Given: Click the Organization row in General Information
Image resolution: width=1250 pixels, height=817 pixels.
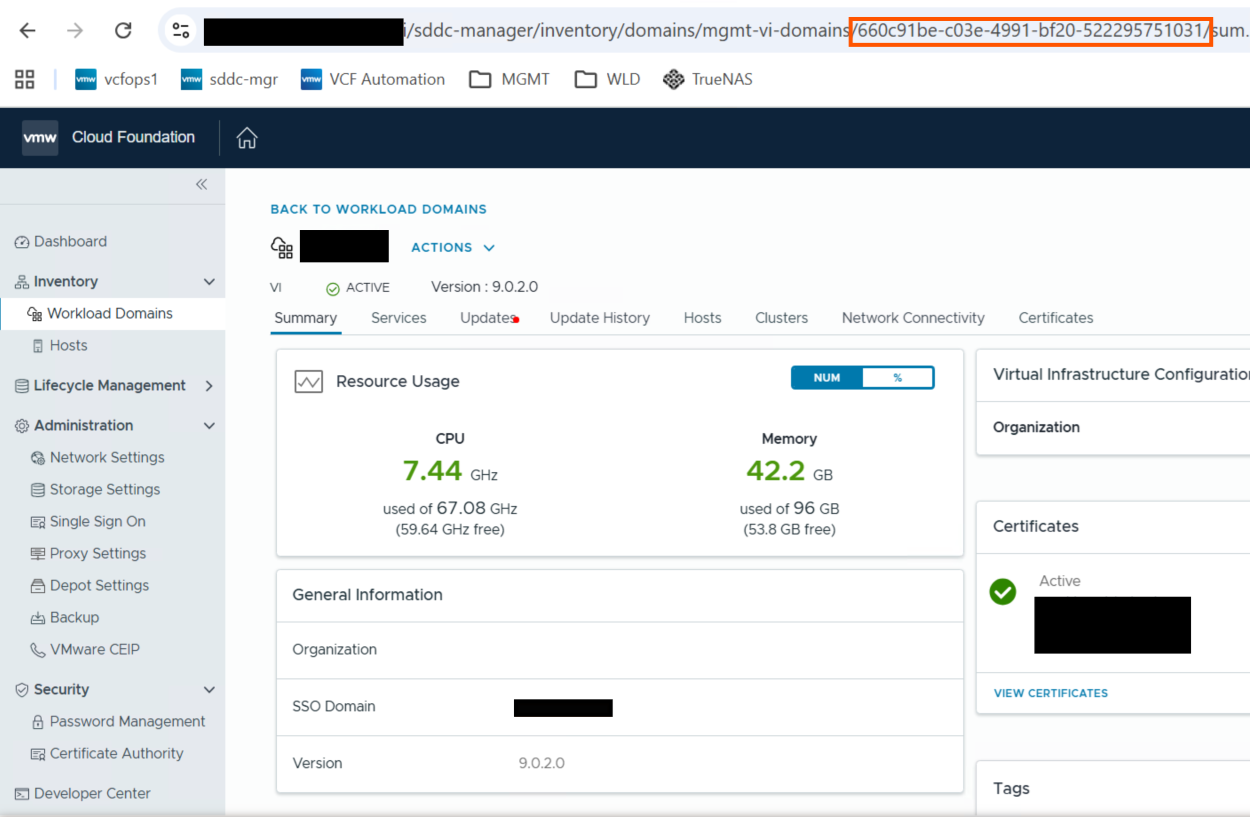Looking at the screenshot, I should 620,650.
